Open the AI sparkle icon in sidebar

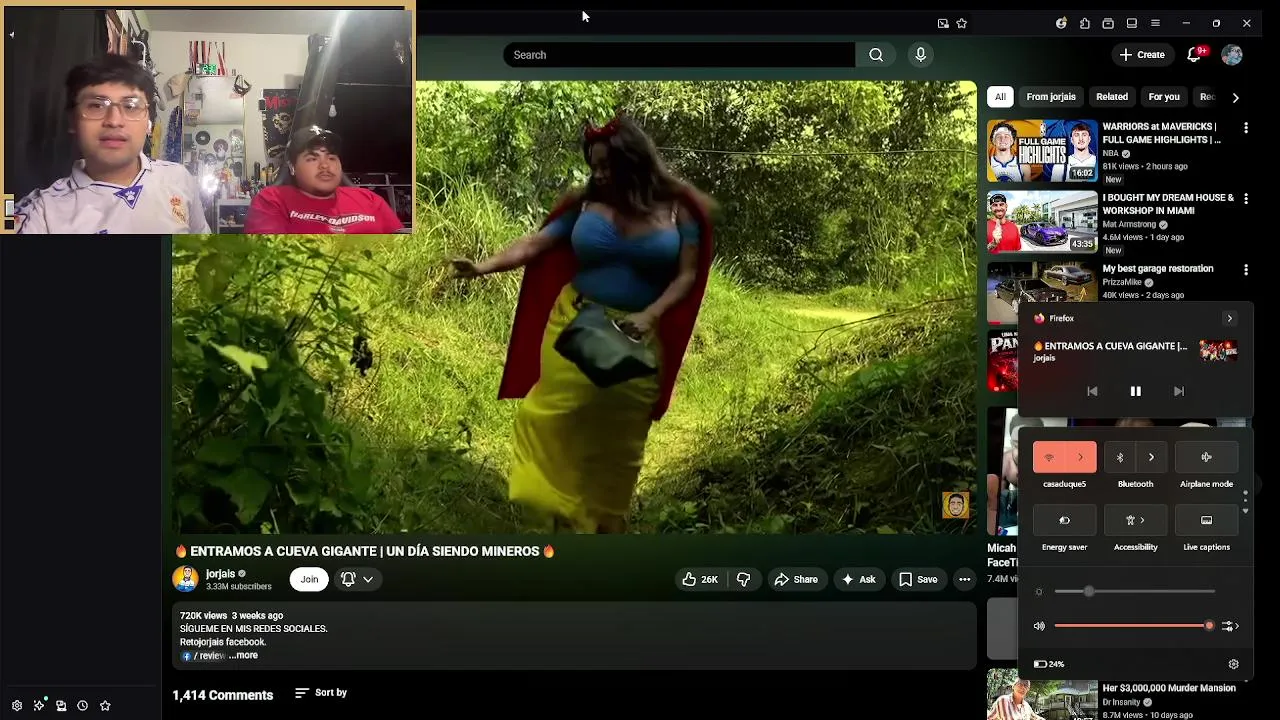[39, 705]
